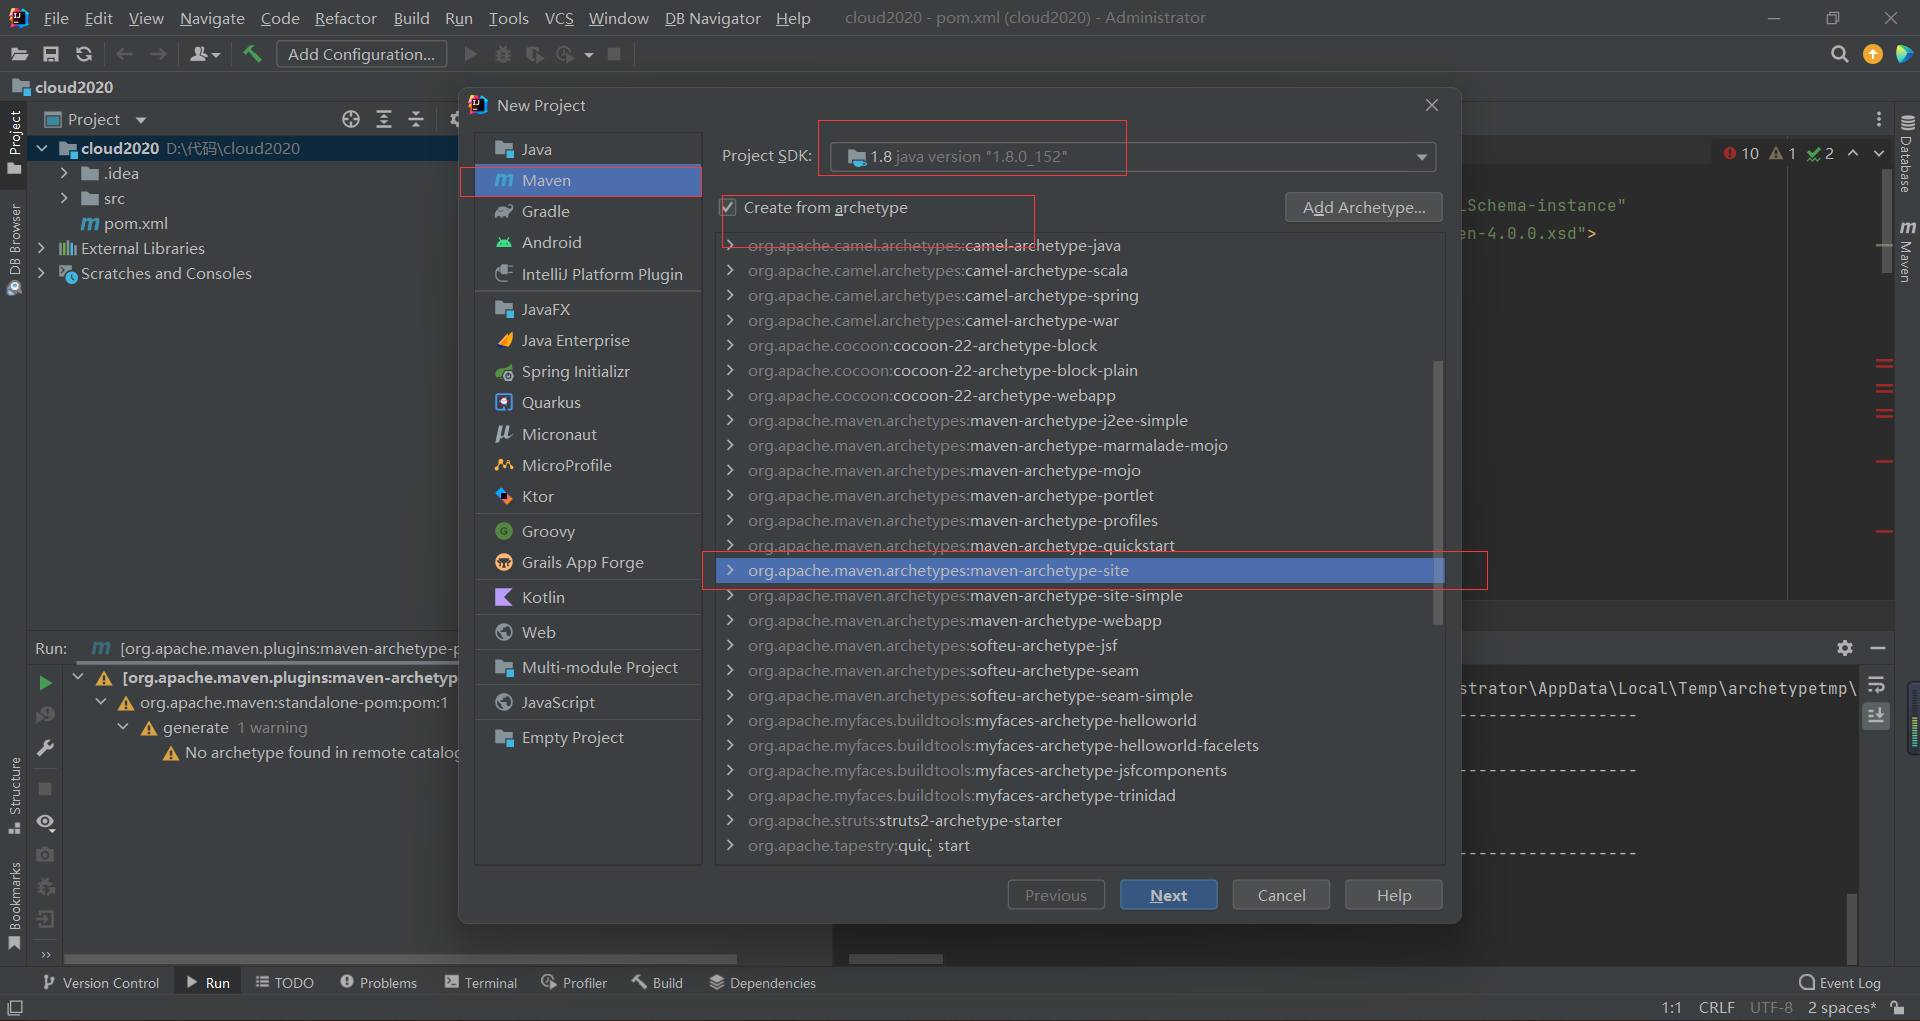Click the Cancel button
Image resolution: width=1920 pixels, height=1021 pixels.
pos(1281,895)
